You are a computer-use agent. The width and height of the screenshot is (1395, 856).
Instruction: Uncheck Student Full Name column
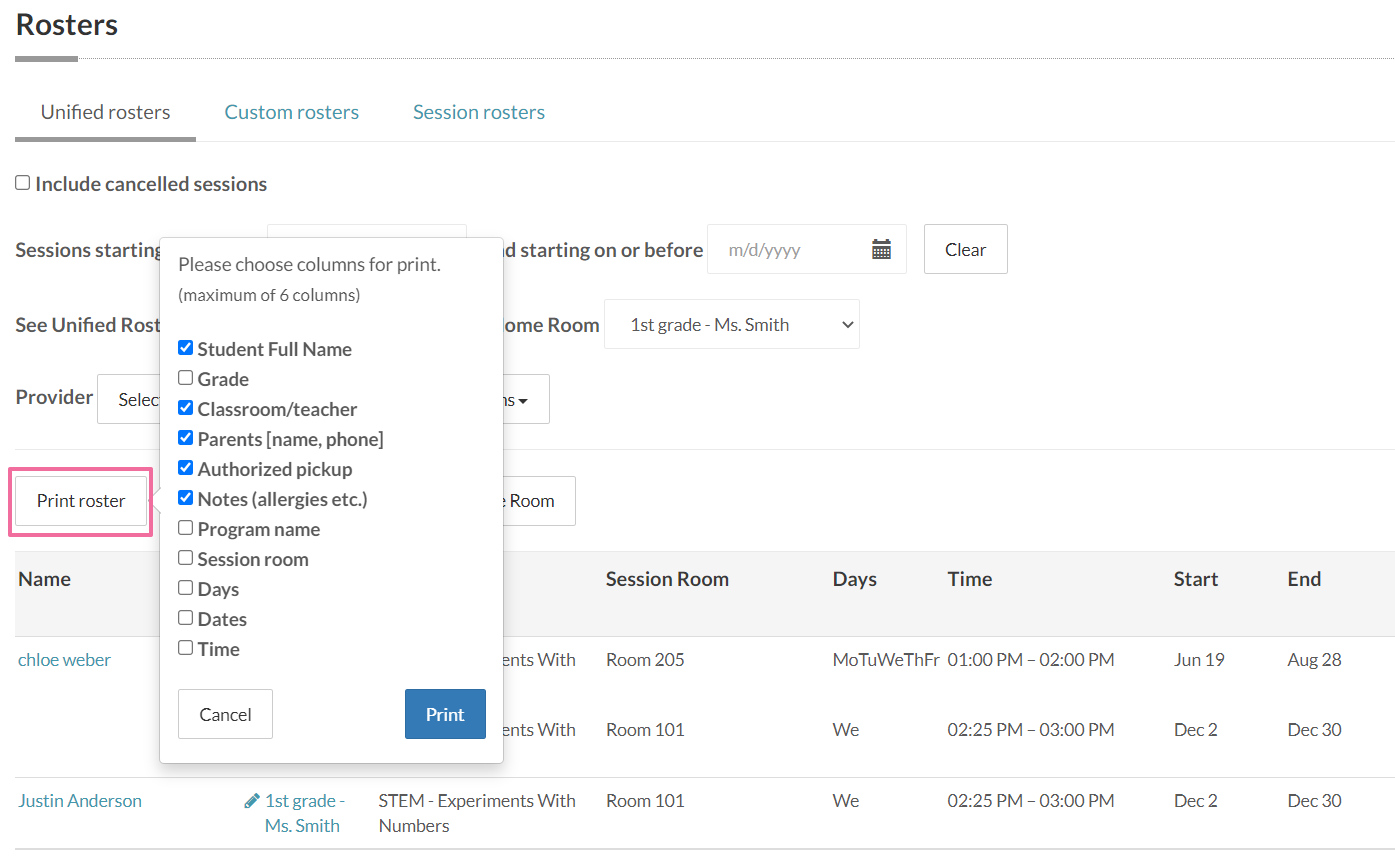tap(185, 348)
